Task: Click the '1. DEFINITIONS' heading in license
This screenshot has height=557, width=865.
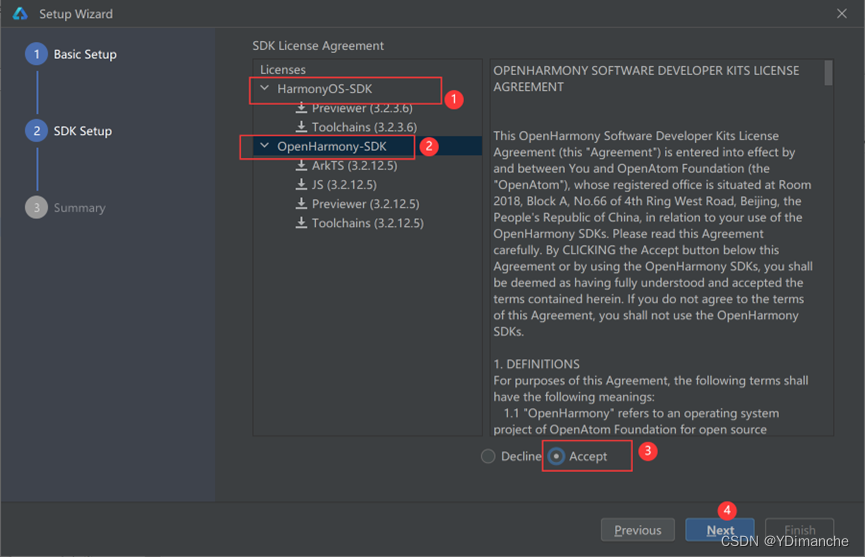Action: click(536, 364)
